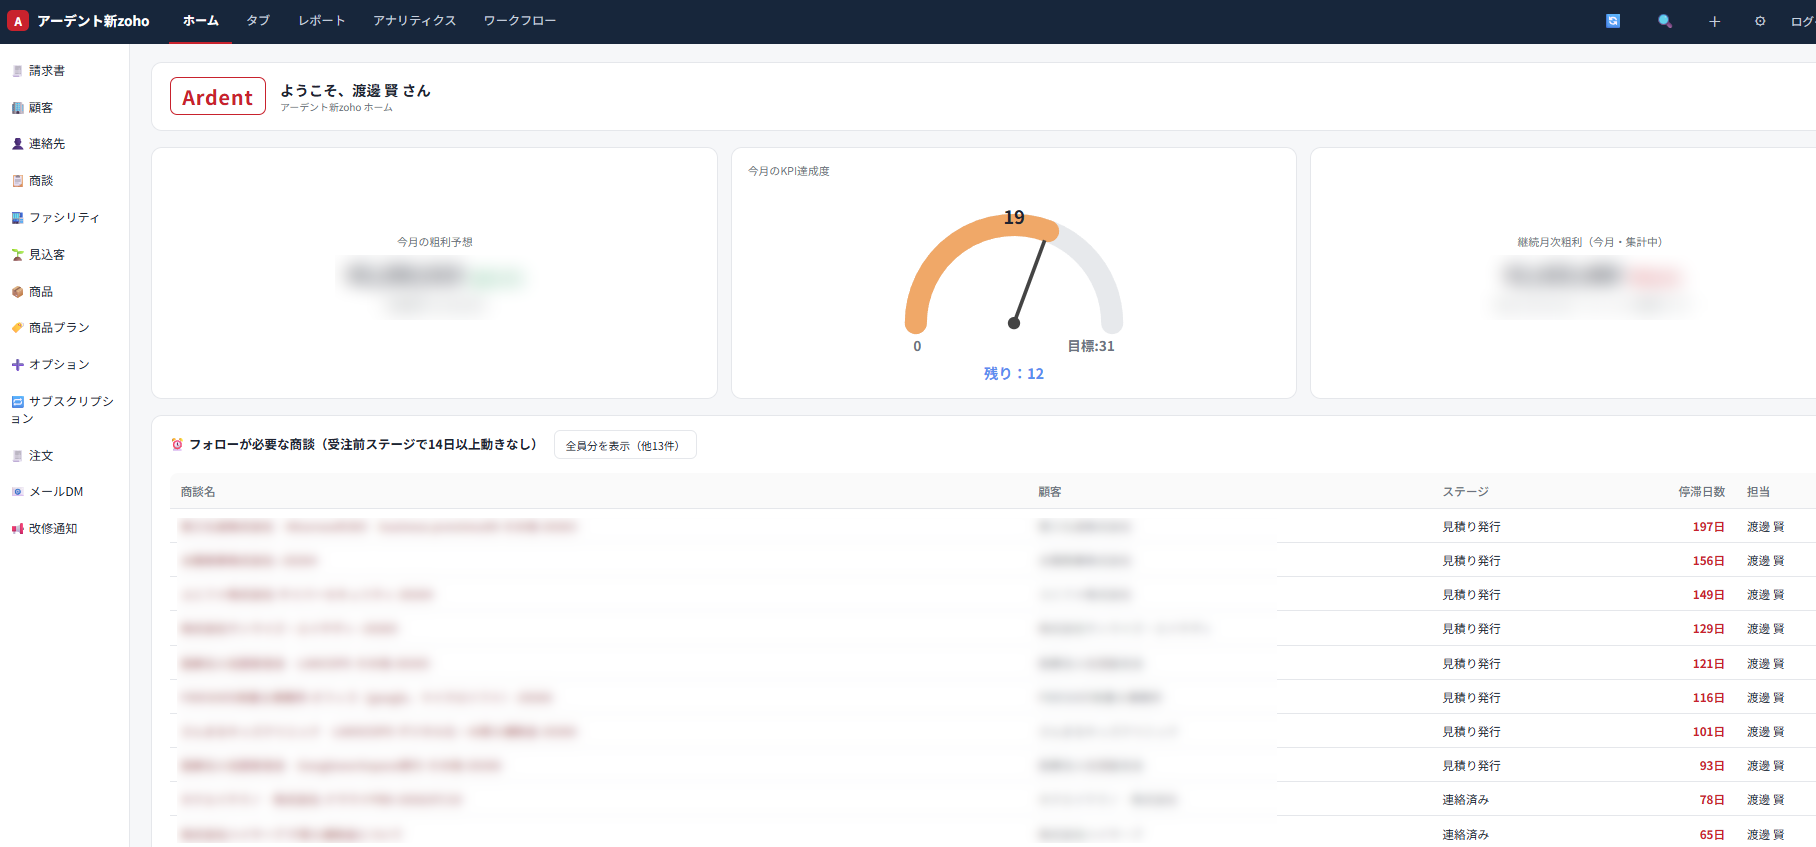Click the '目標:31' gauge label
1816x847 pixels.
pos(1091,346)
